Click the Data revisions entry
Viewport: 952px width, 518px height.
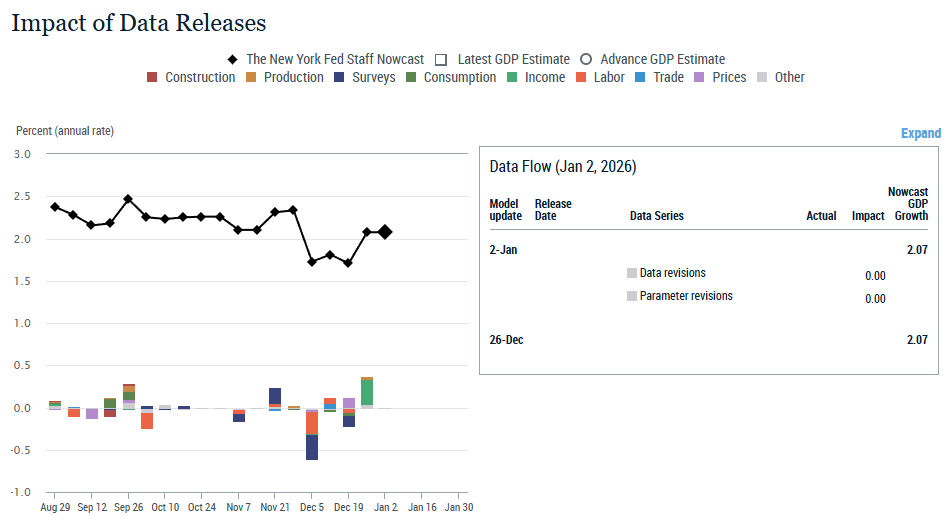(x=672, y=273)
